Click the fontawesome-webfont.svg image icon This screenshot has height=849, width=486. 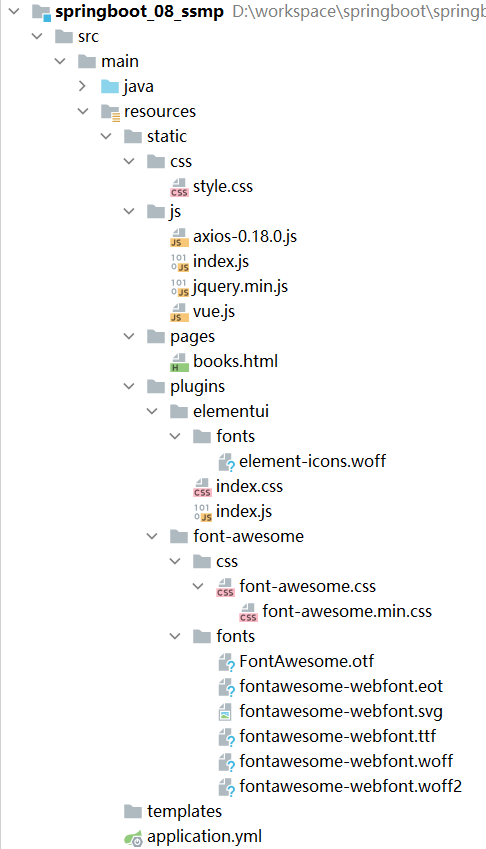(x=225, y=711)
